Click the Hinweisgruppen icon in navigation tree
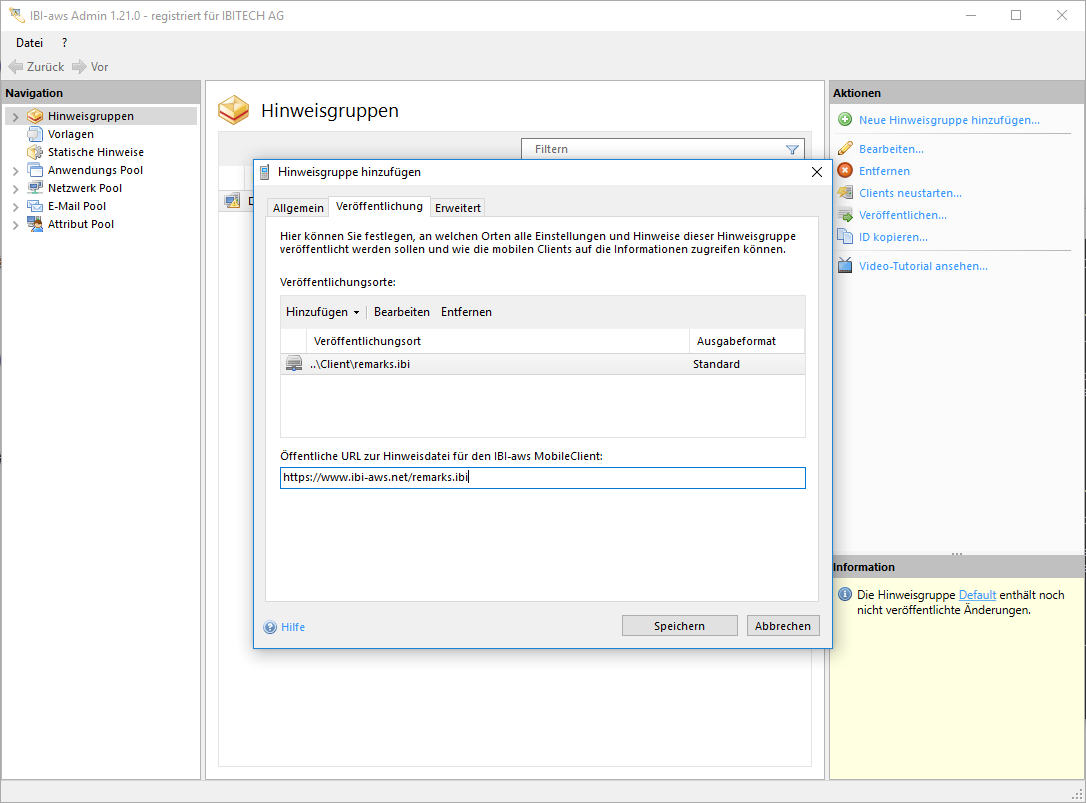The width and height of the screenshot is (1086, 803). (35, 116)
